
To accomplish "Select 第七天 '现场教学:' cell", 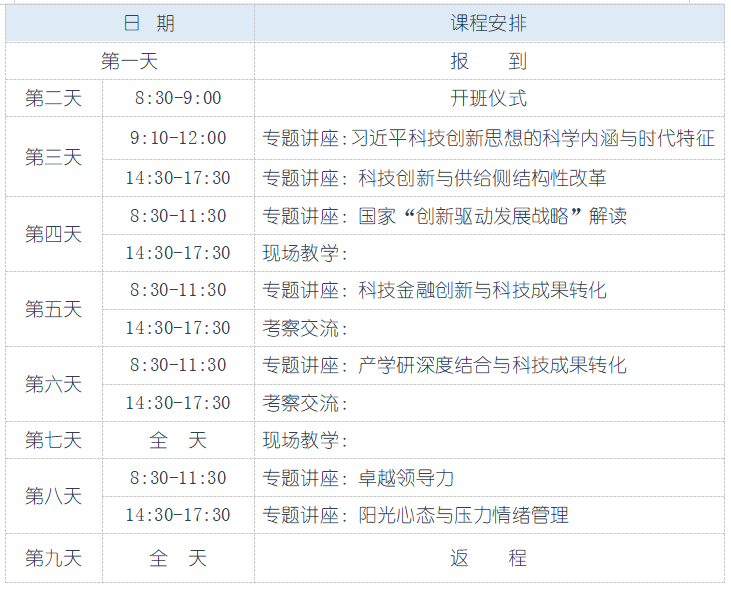I will 490,440.
